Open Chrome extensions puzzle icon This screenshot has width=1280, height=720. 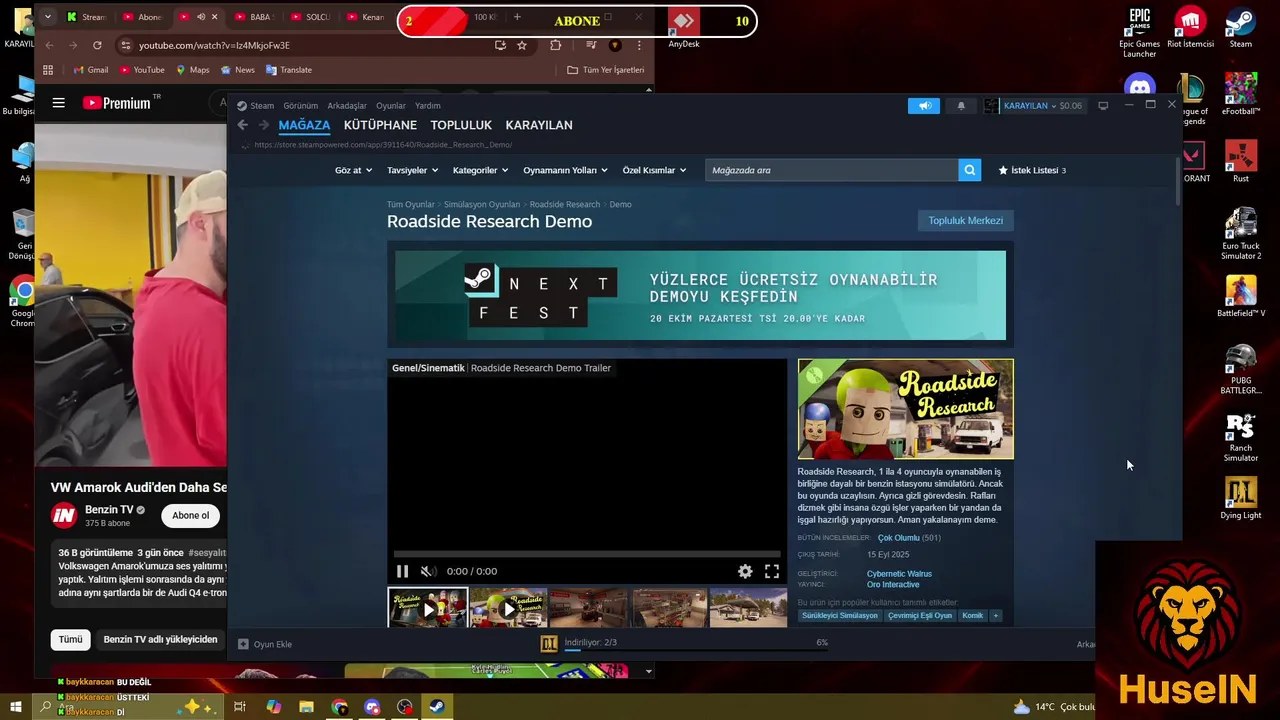coord(556,45)
